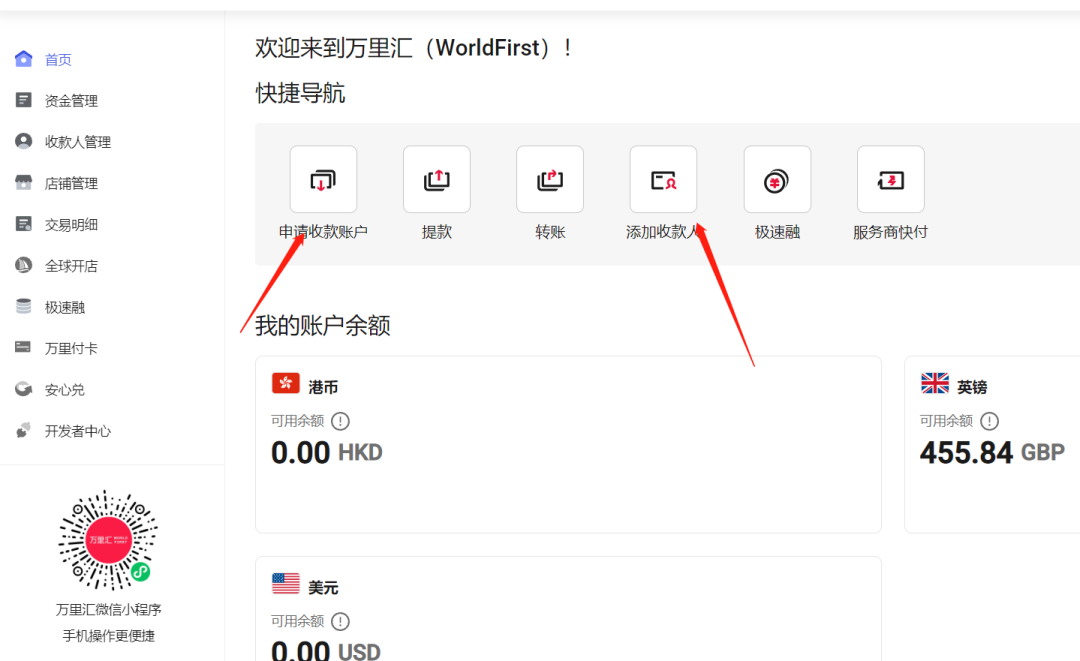Screen dimensions: 1080x661
Task: Click the 455.84 GBP balance amount
Action: click(992, 452)
